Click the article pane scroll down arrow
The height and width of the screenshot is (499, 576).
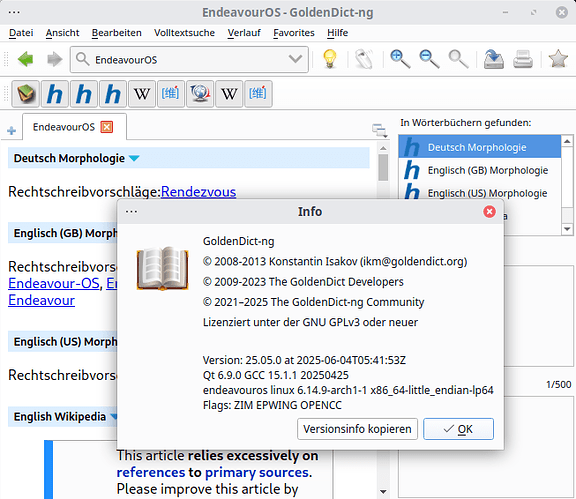click(x=383, y=491)
